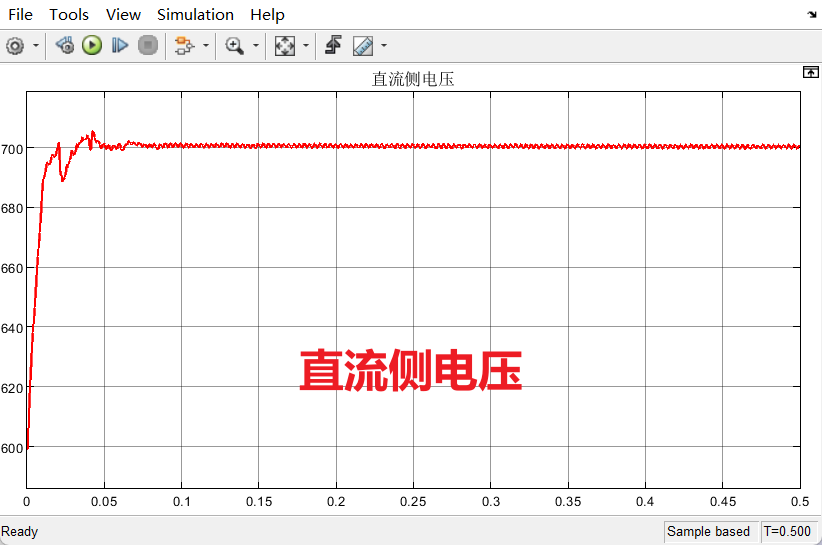Open the View menu
Screen dimensions: 822x545
pos(123,15)
